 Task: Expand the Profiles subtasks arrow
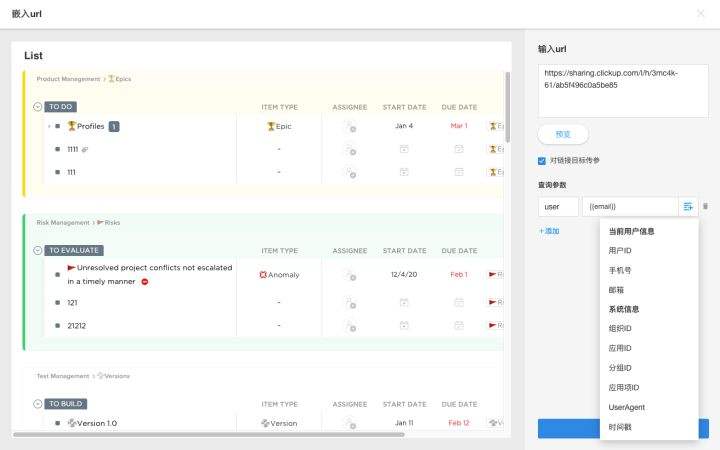point(48,127)
